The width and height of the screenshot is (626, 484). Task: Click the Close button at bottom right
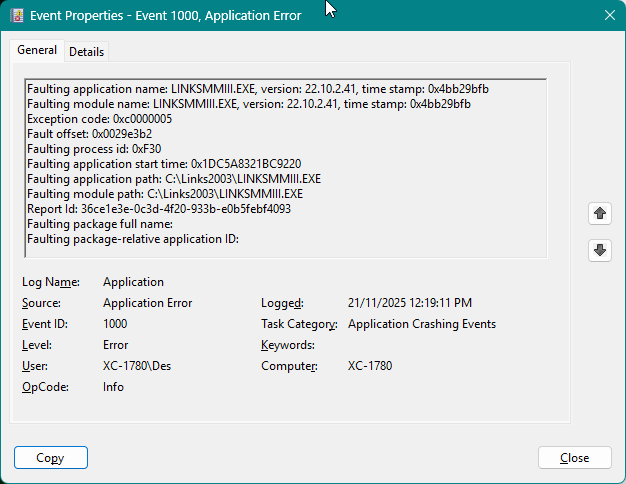tap(574, 458)
